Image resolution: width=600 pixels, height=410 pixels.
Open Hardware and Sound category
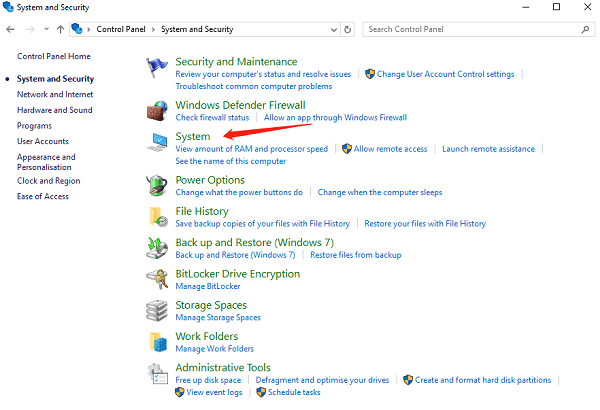tap(55, 110)
